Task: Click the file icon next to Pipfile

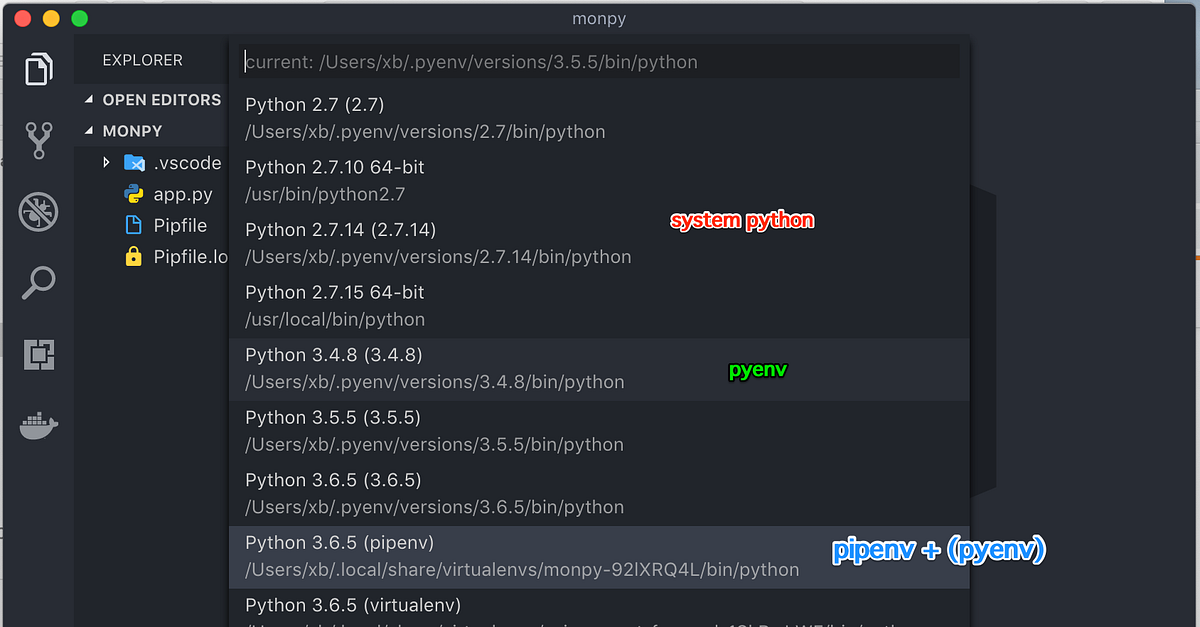Action: [x=136, y=225]
